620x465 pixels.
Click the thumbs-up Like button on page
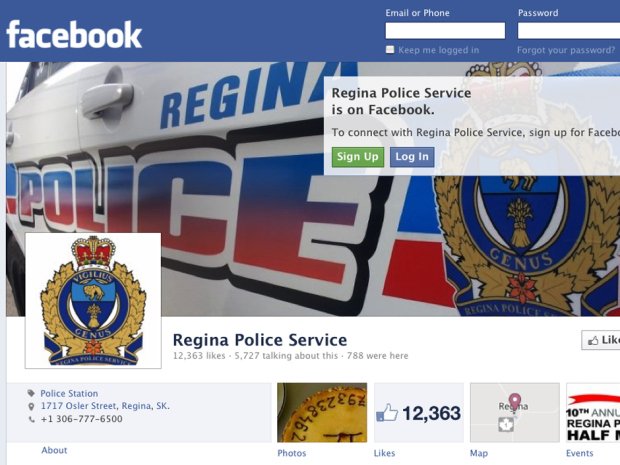tap(601, 340)
